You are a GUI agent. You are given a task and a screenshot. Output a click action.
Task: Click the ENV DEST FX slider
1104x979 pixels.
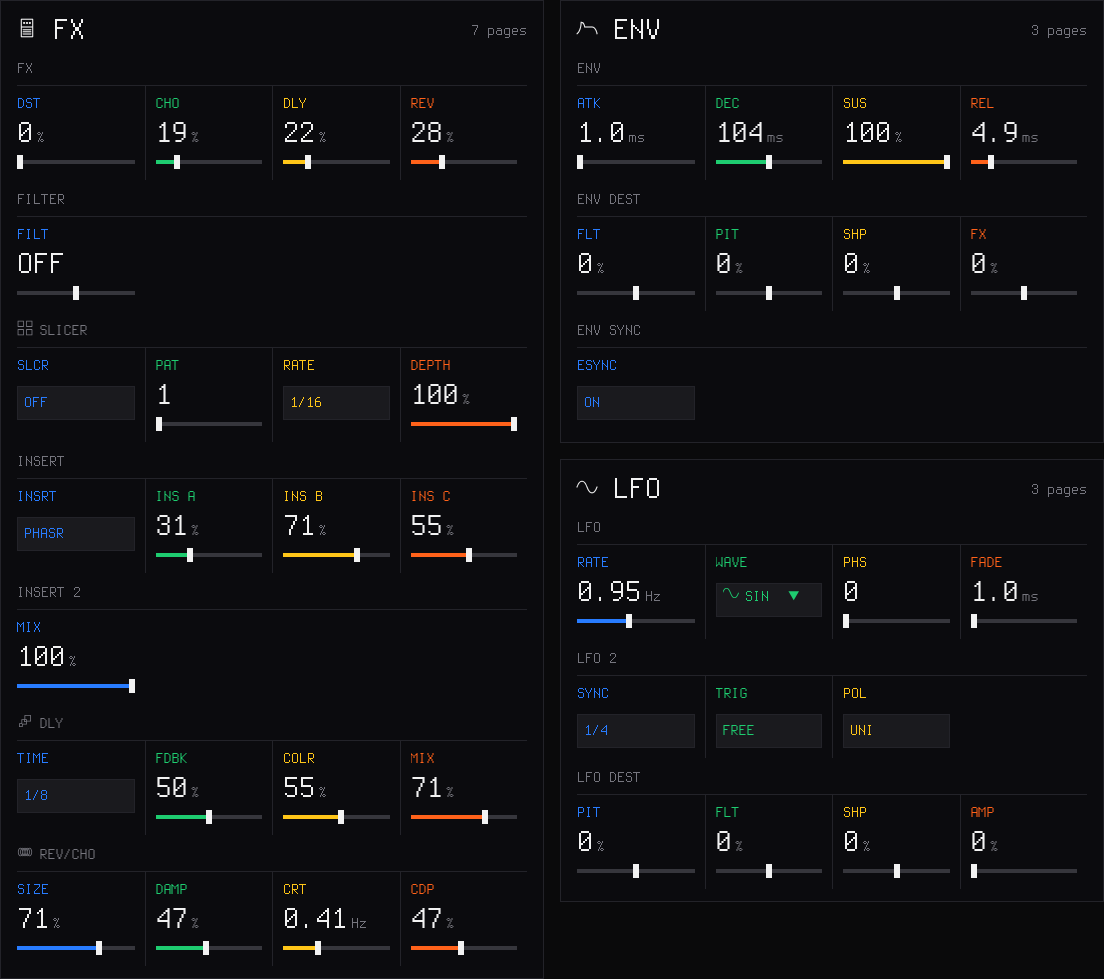pyautogui.click(x=1023, y=293)
